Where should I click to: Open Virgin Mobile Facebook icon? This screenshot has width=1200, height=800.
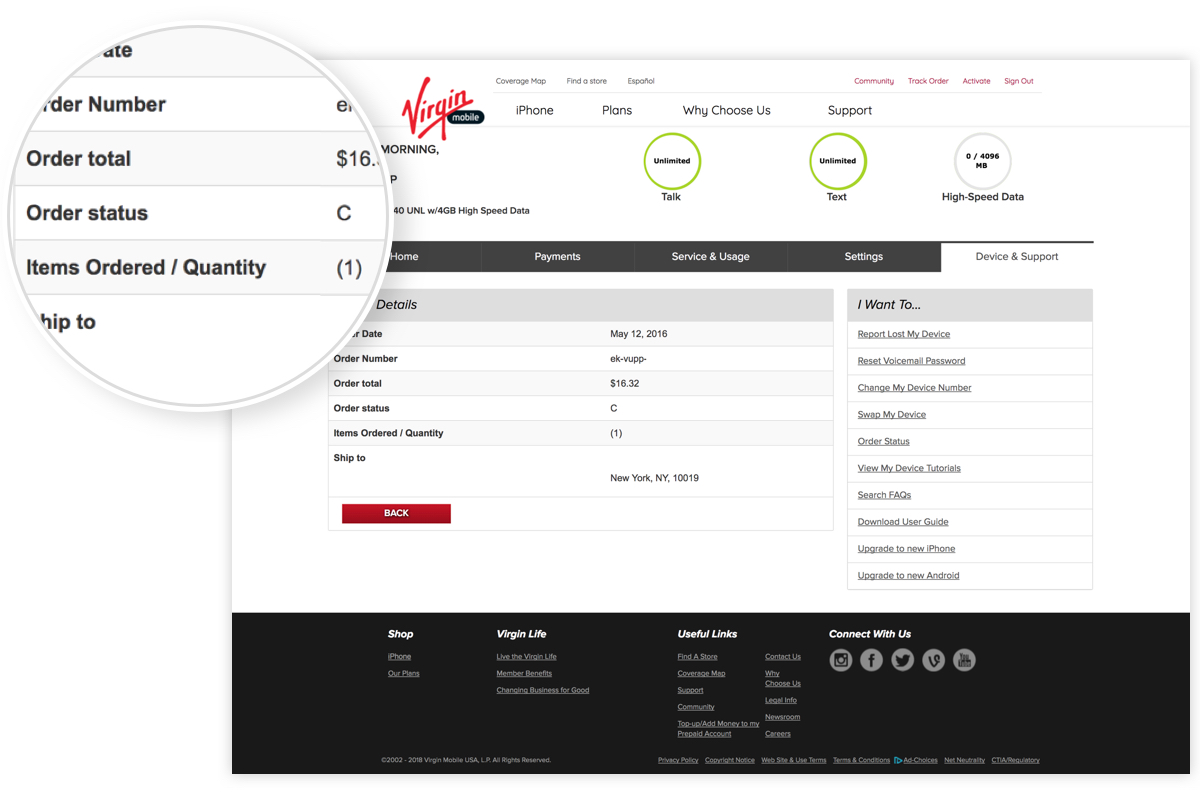872,660
